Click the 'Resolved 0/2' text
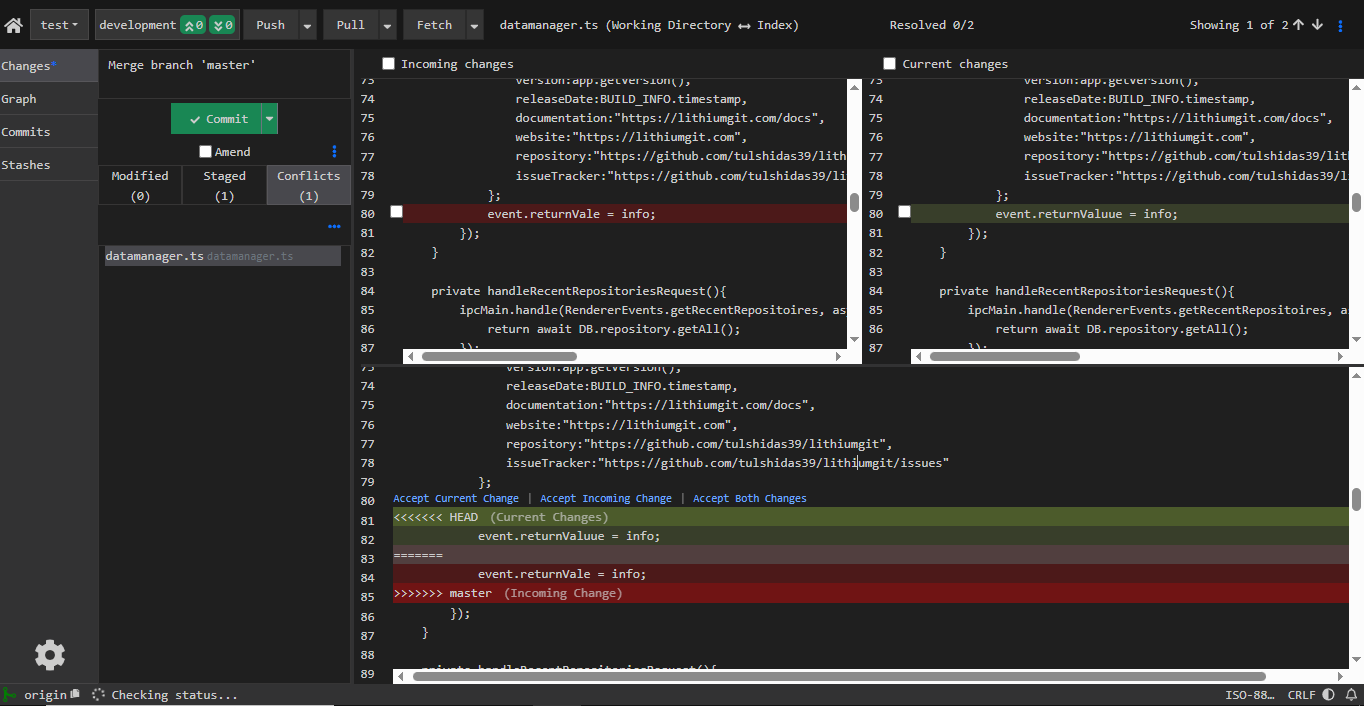This screenshot has height=706, width=1364. [x=931, y=25]
